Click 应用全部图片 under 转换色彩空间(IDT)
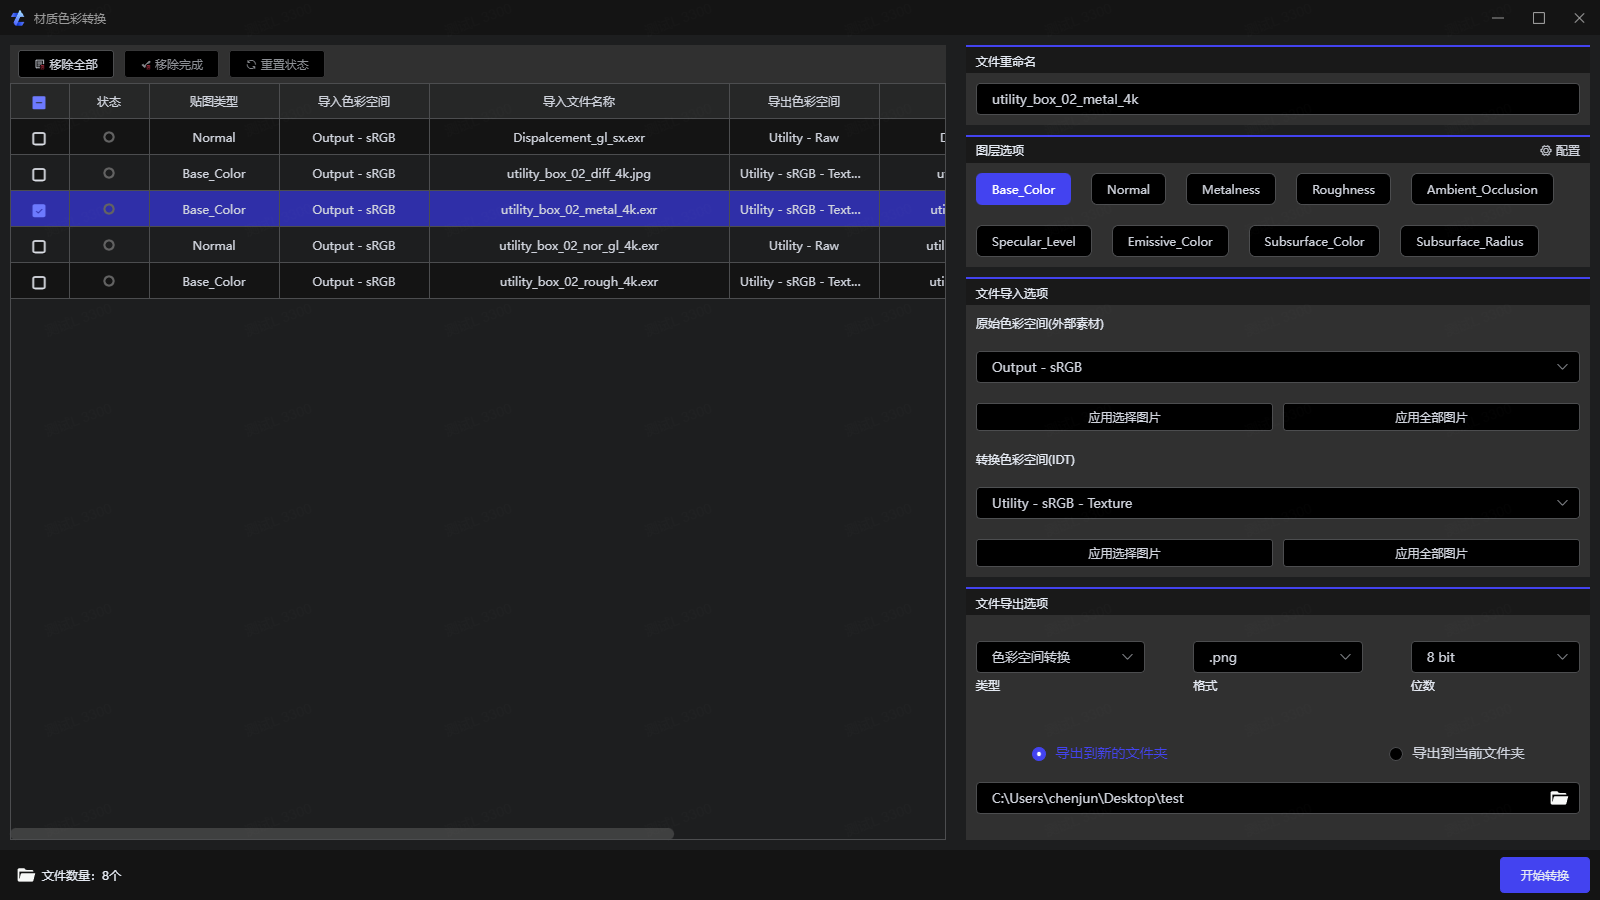Viewport: 1600px width, 900px height. coord(1430,553)
